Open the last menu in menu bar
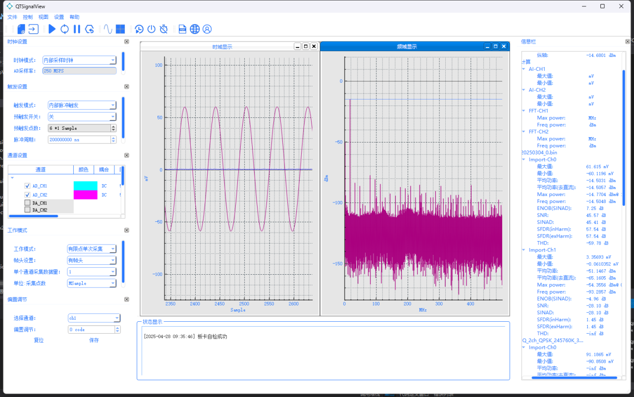Image resolution: width=634 pixels, height=397 pixels. 74,17
